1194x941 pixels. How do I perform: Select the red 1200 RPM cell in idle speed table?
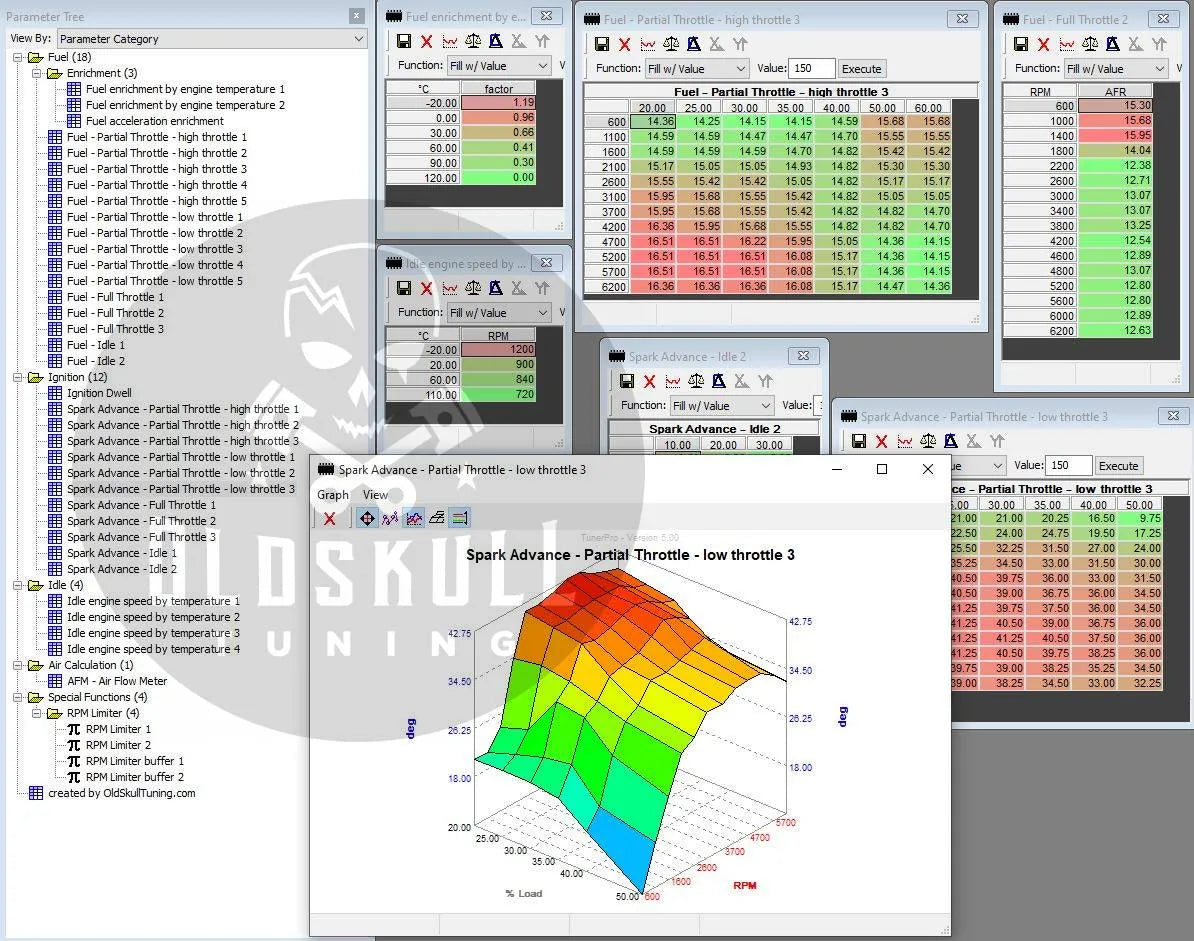498,350
